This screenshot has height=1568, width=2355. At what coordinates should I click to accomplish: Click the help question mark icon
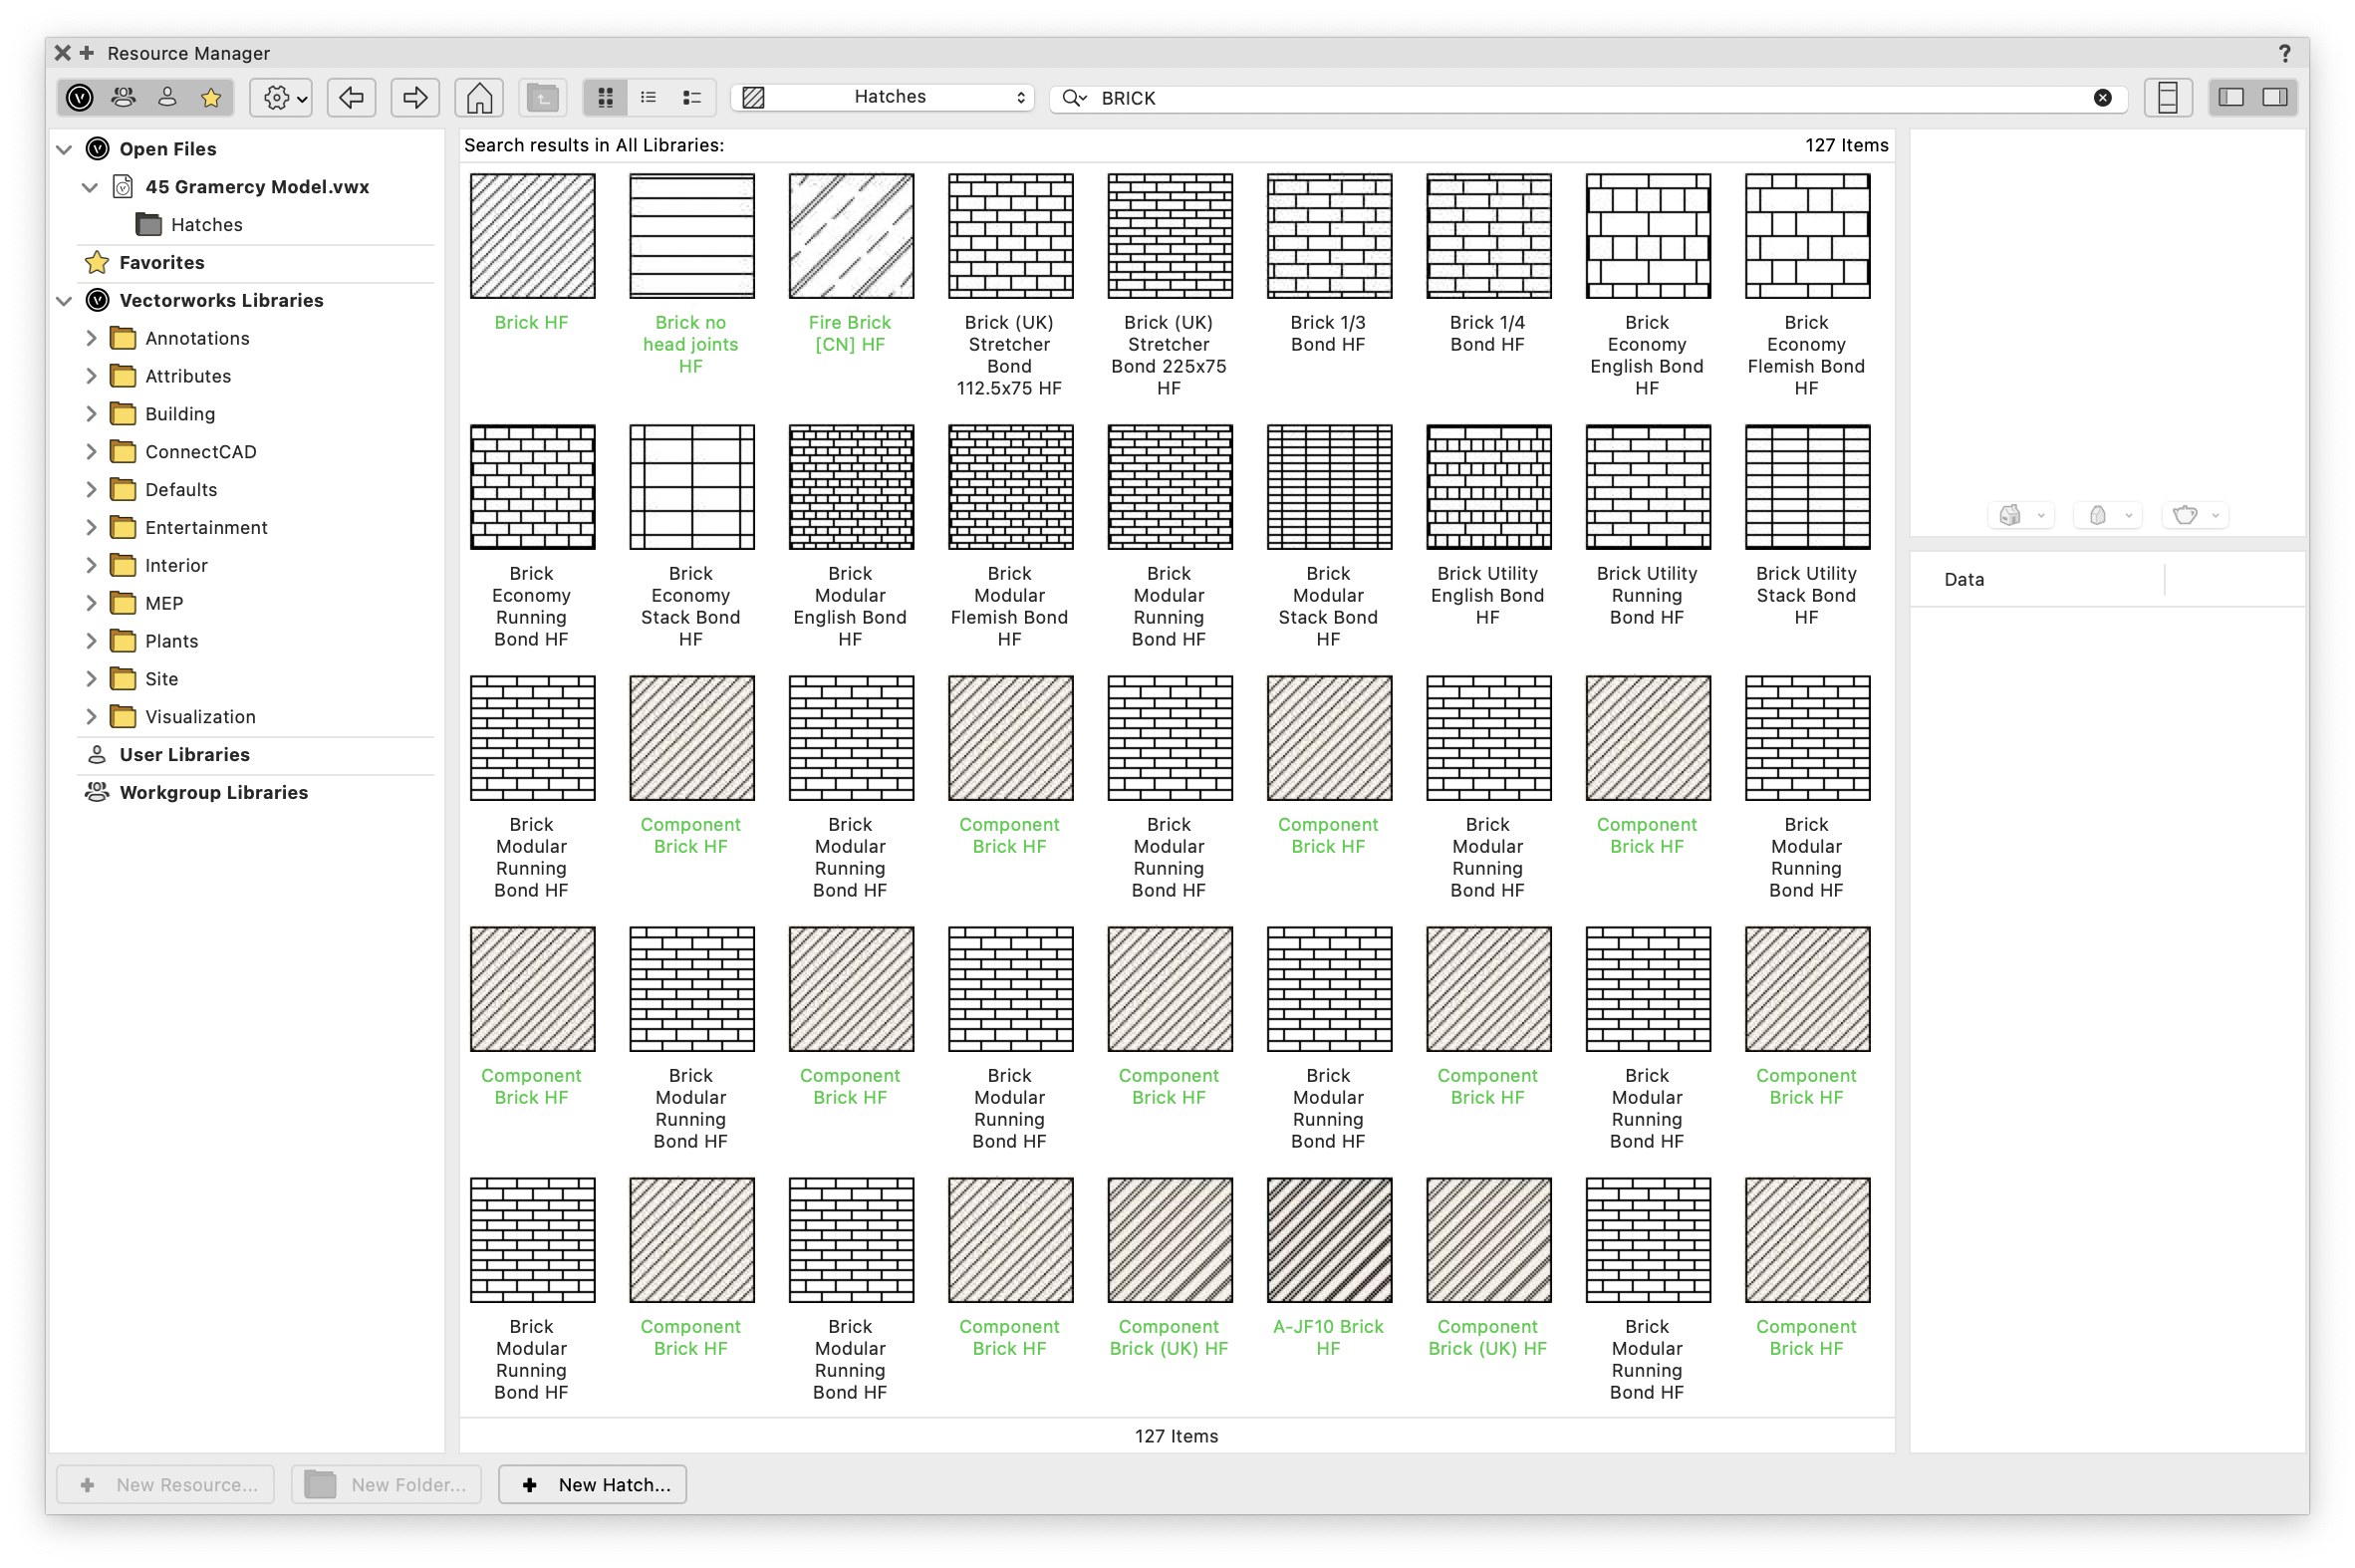point(2284,53)
